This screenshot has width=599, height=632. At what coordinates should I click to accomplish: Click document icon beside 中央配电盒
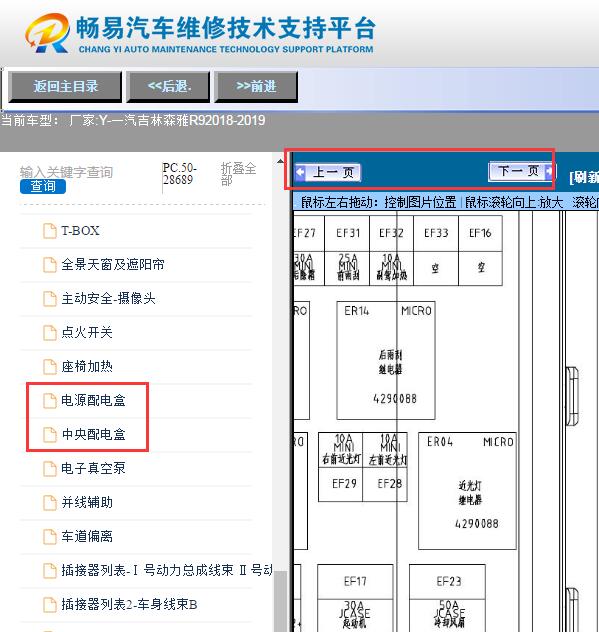click(50, 434)
